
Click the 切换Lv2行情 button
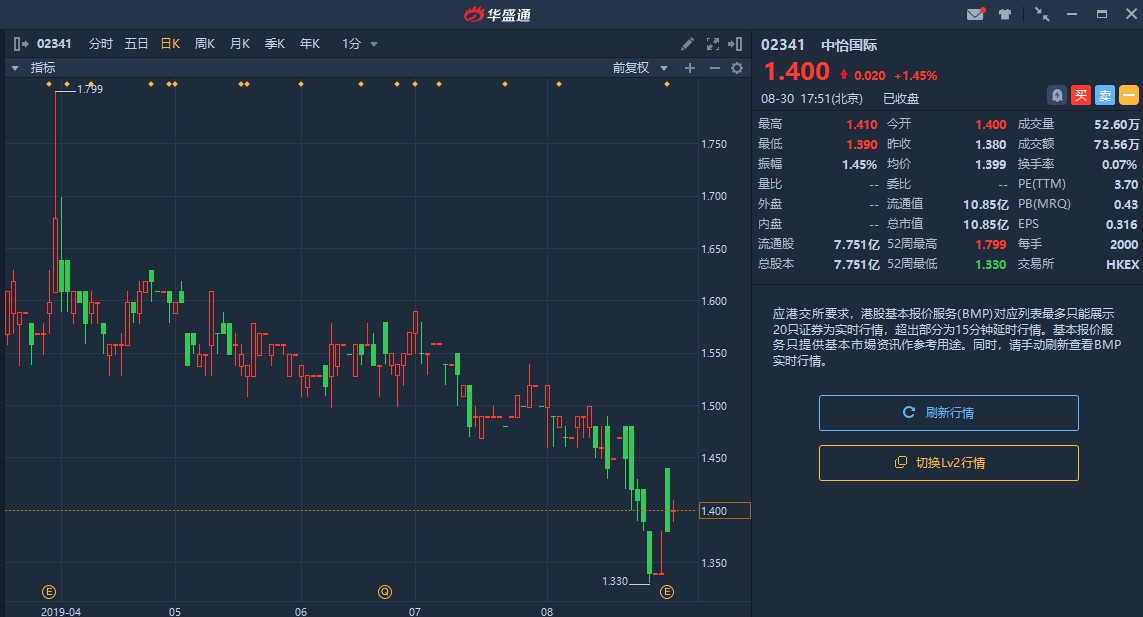click(948, 463)
